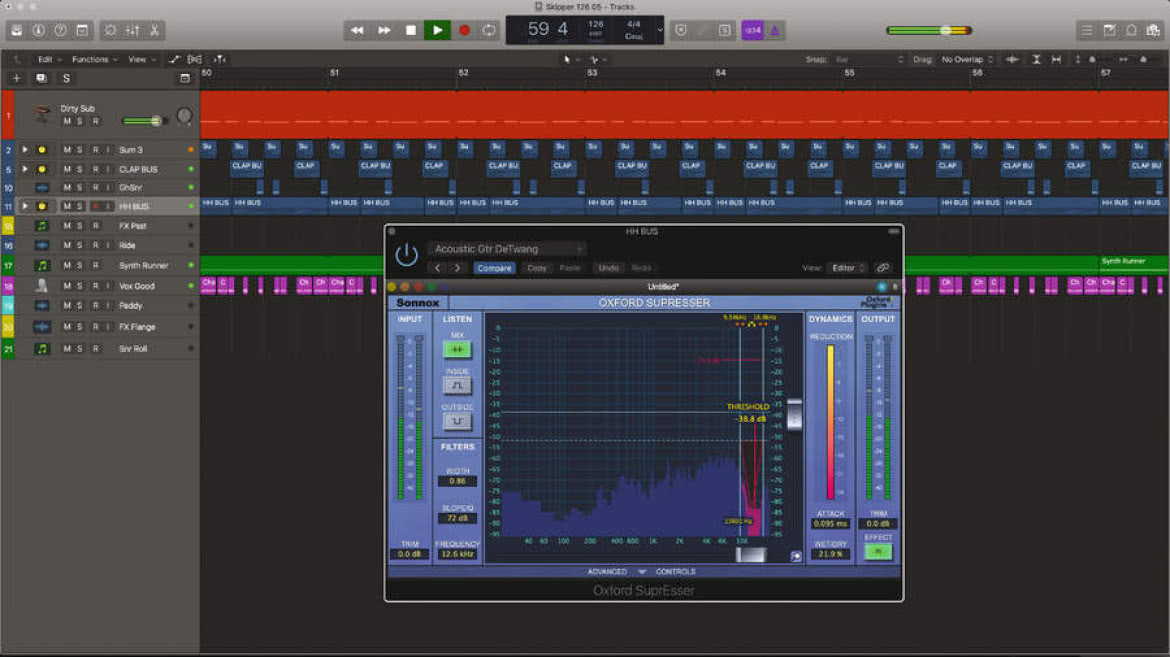Image resolution: width=1170 pixels, height=657 pixels.
Task: Open the Editors scissors icon
Action: 154,31
